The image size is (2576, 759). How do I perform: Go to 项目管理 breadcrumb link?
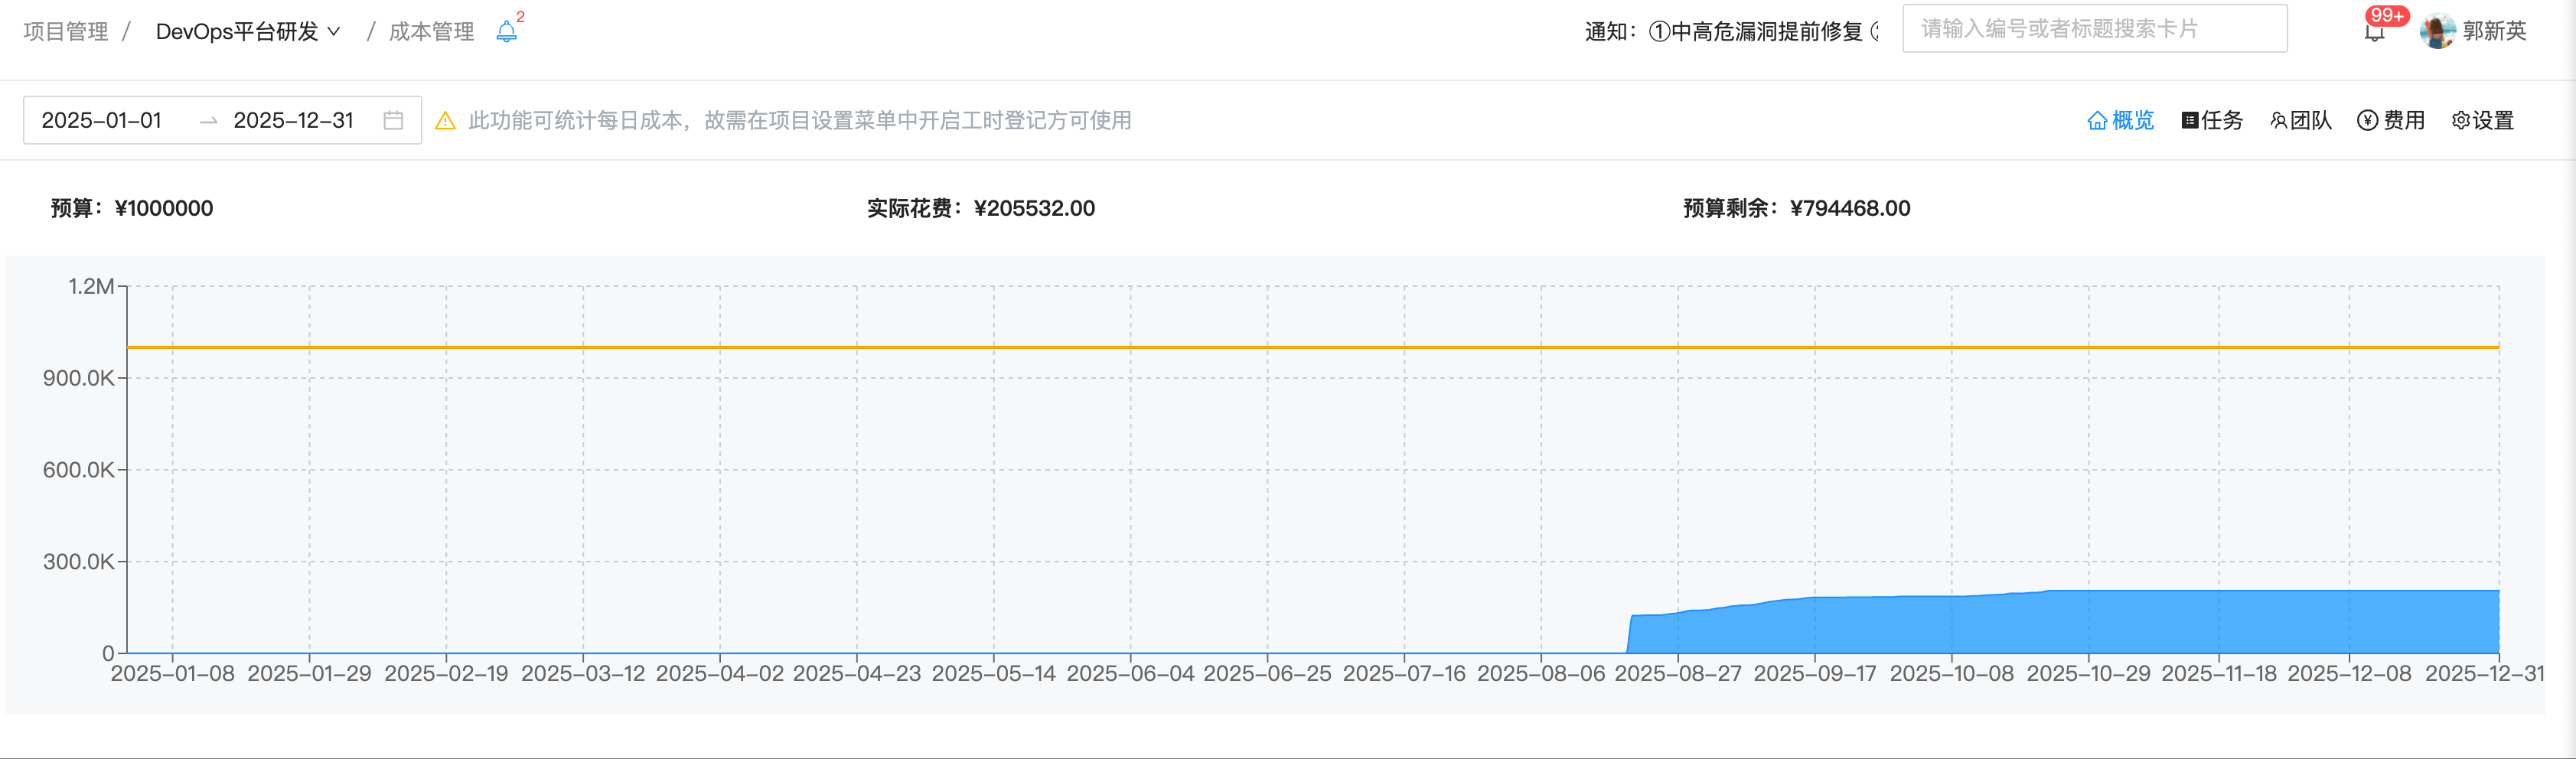(66, 32)
